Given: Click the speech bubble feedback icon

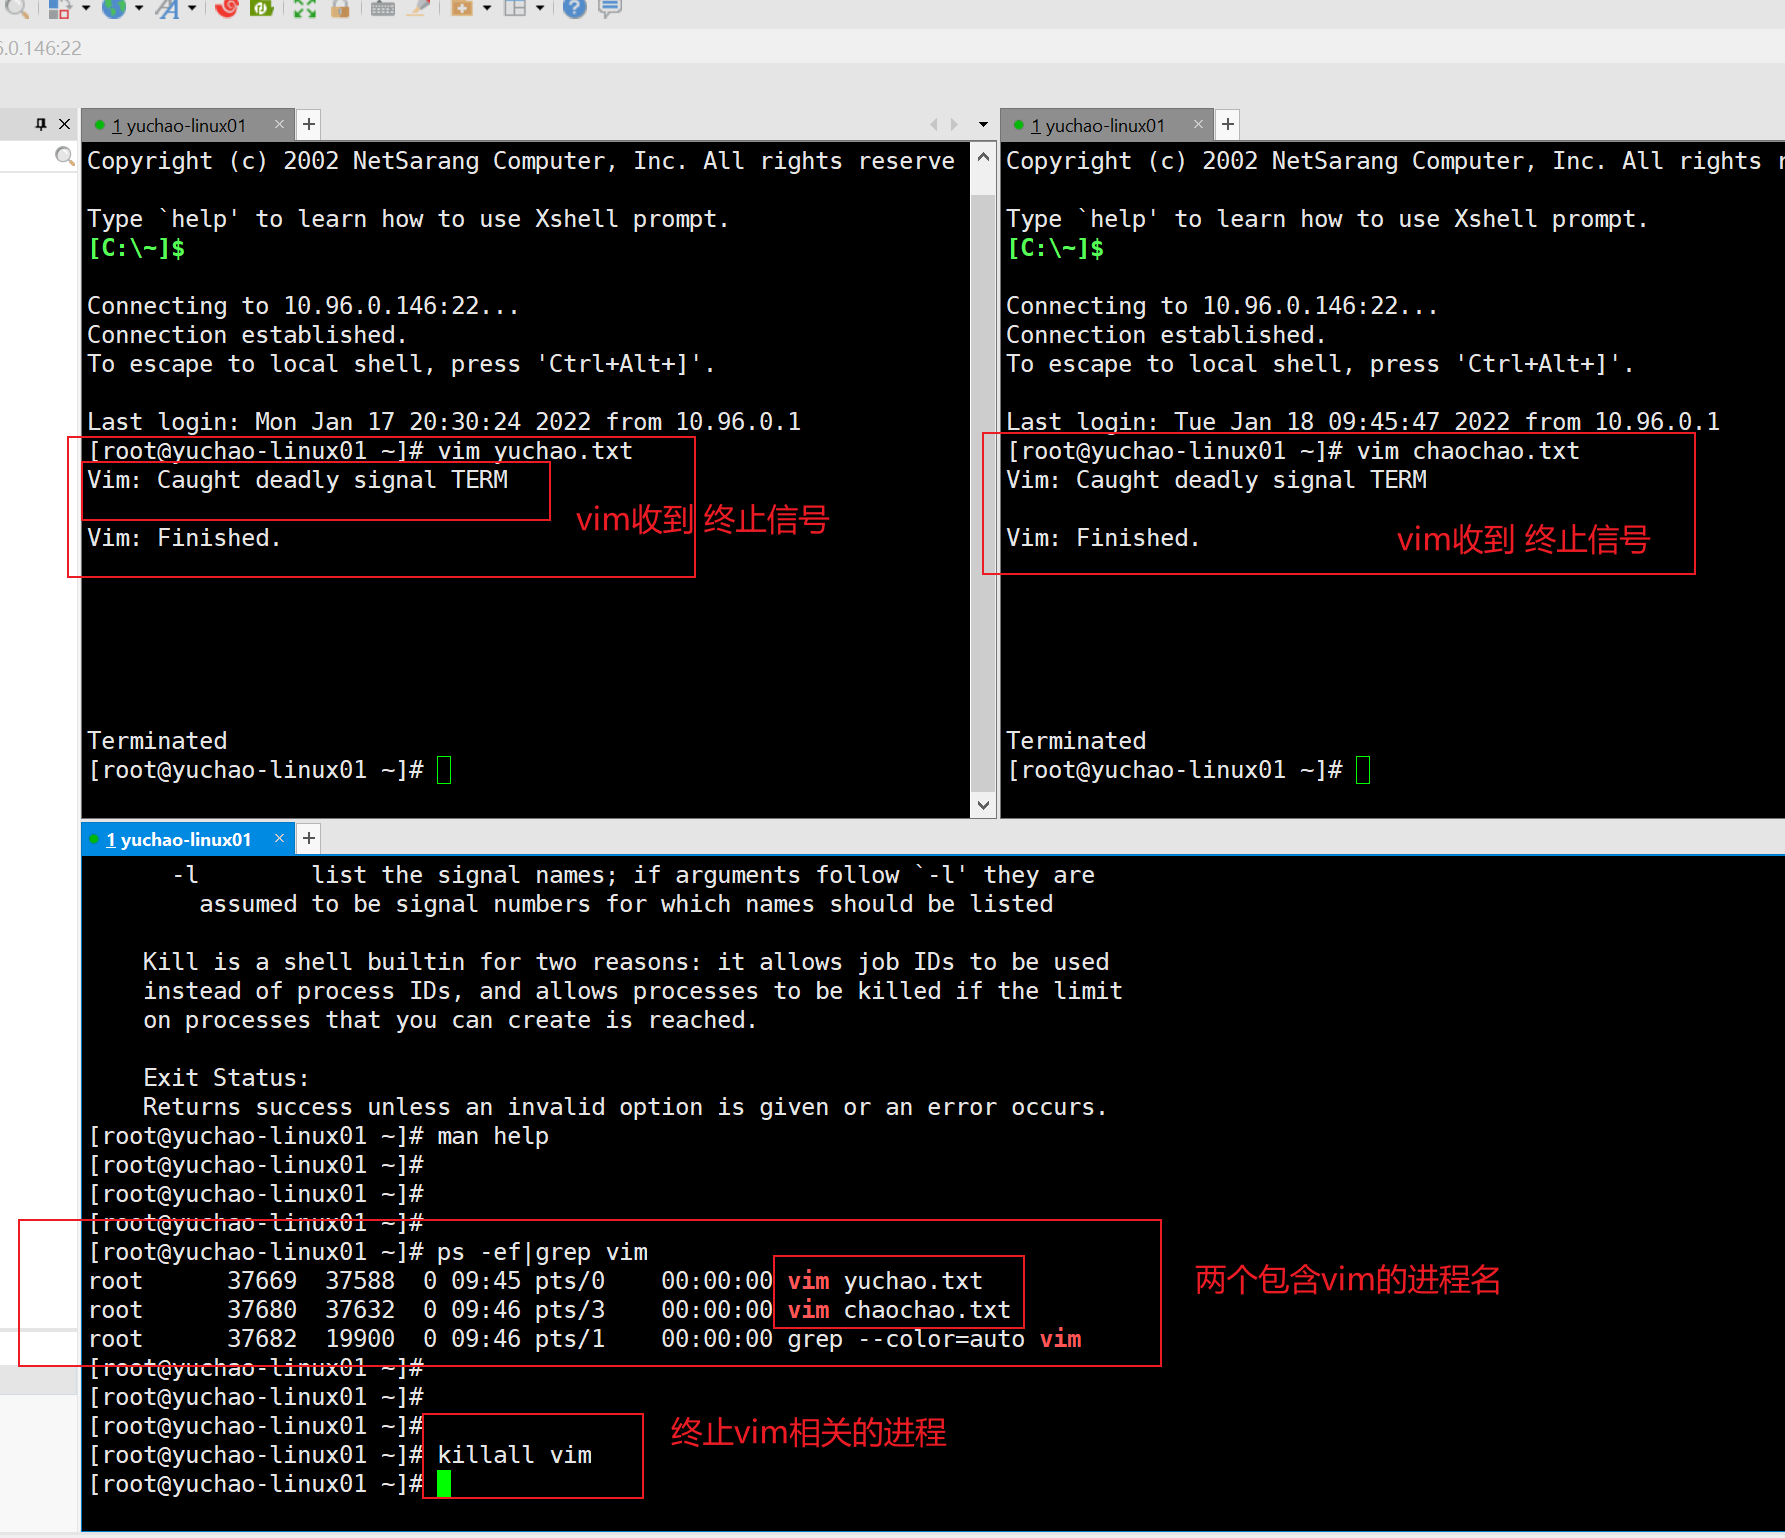Looking at the screenshot, I should tap(609, 9).
